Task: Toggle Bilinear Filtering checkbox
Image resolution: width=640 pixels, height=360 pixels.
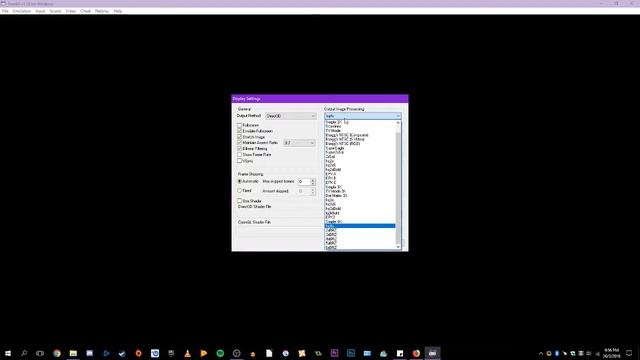Action: tap(240, 149)
